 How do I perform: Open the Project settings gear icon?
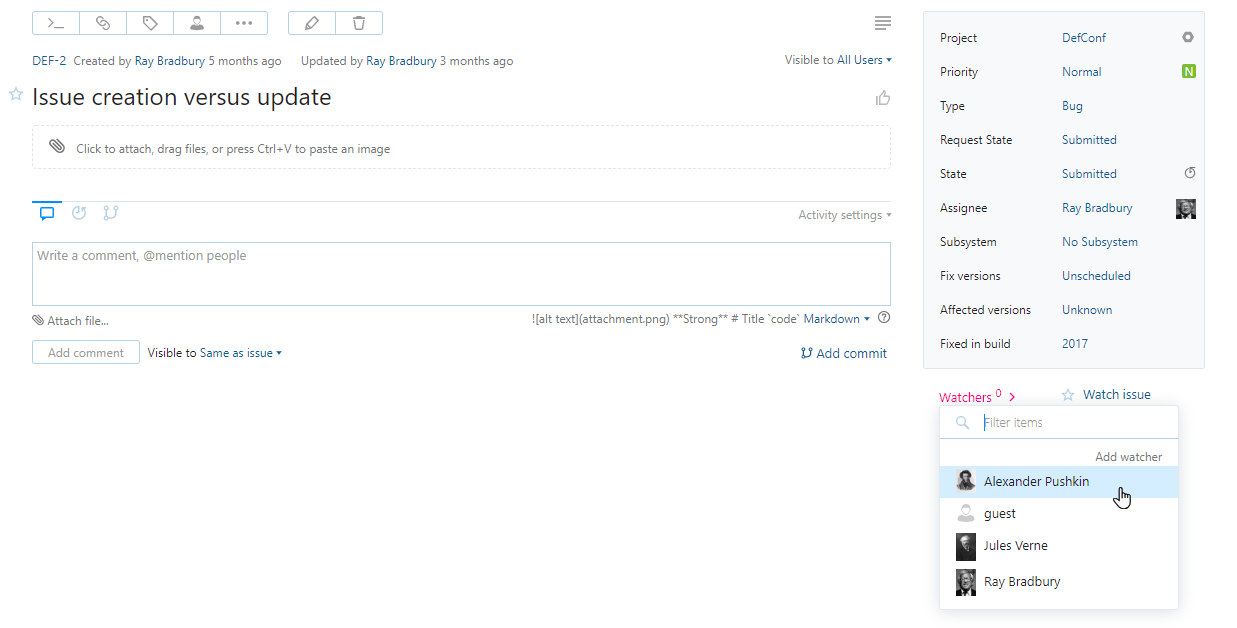pyautogui.click(x=1187, y=37)
